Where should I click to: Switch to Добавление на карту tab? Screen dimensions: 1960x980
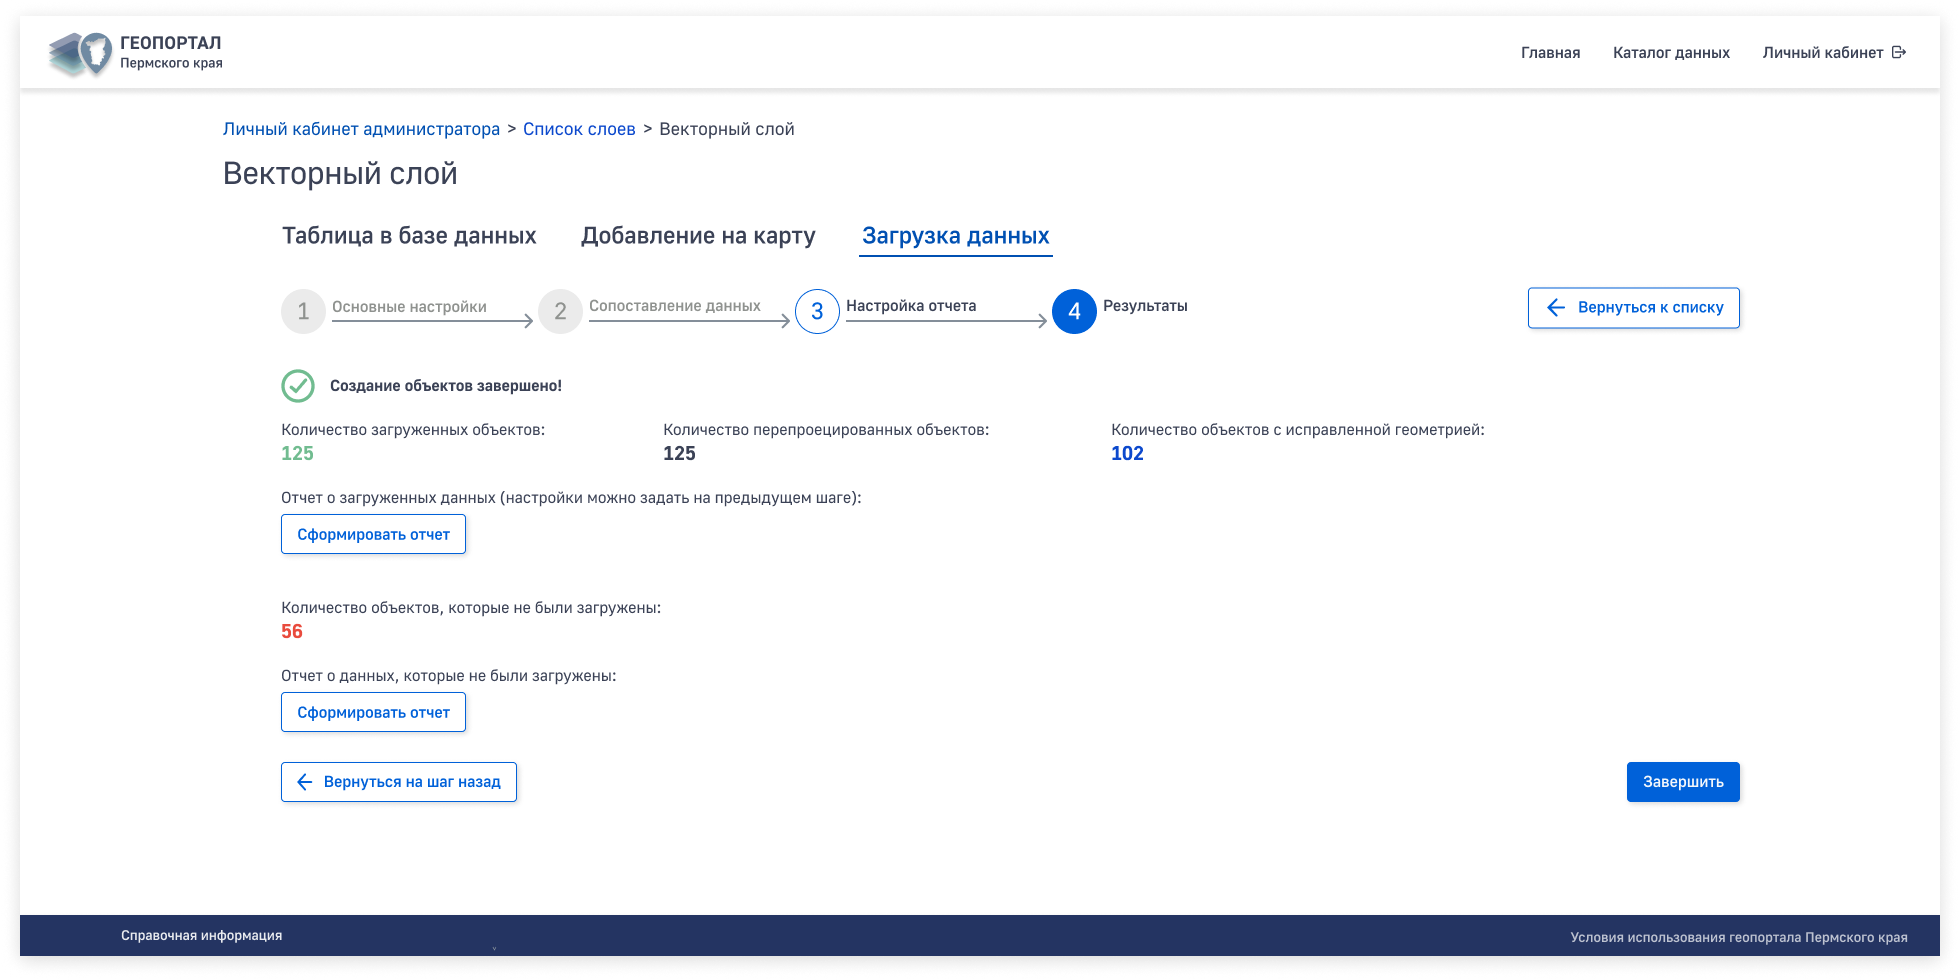[x=698, y=236]
